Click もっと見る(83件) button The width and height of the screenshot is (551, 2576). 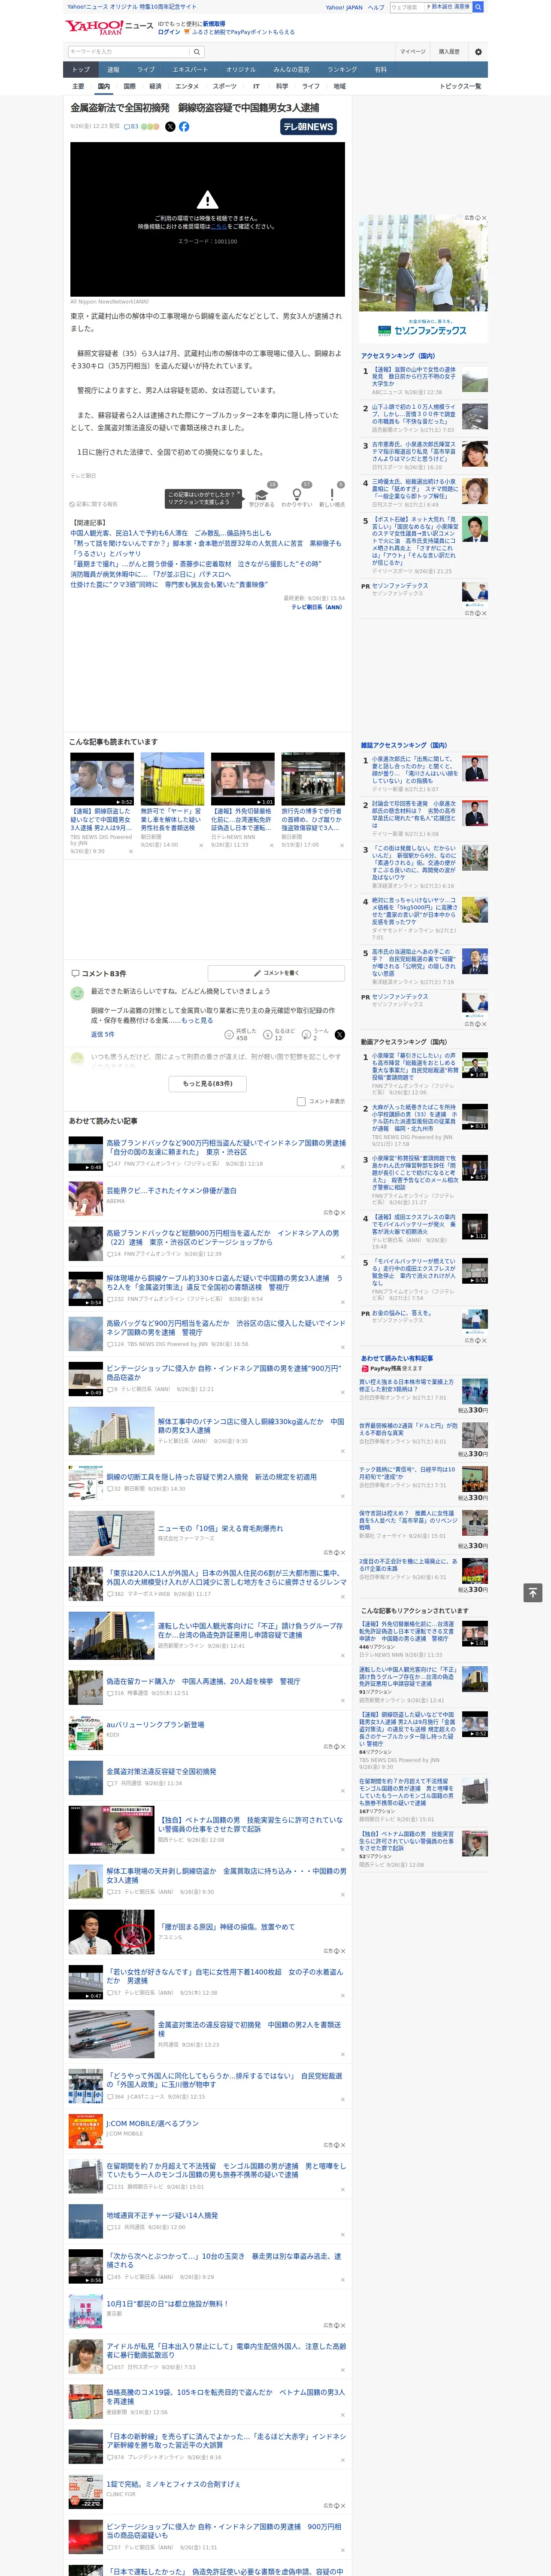[x=207, y=1083]
